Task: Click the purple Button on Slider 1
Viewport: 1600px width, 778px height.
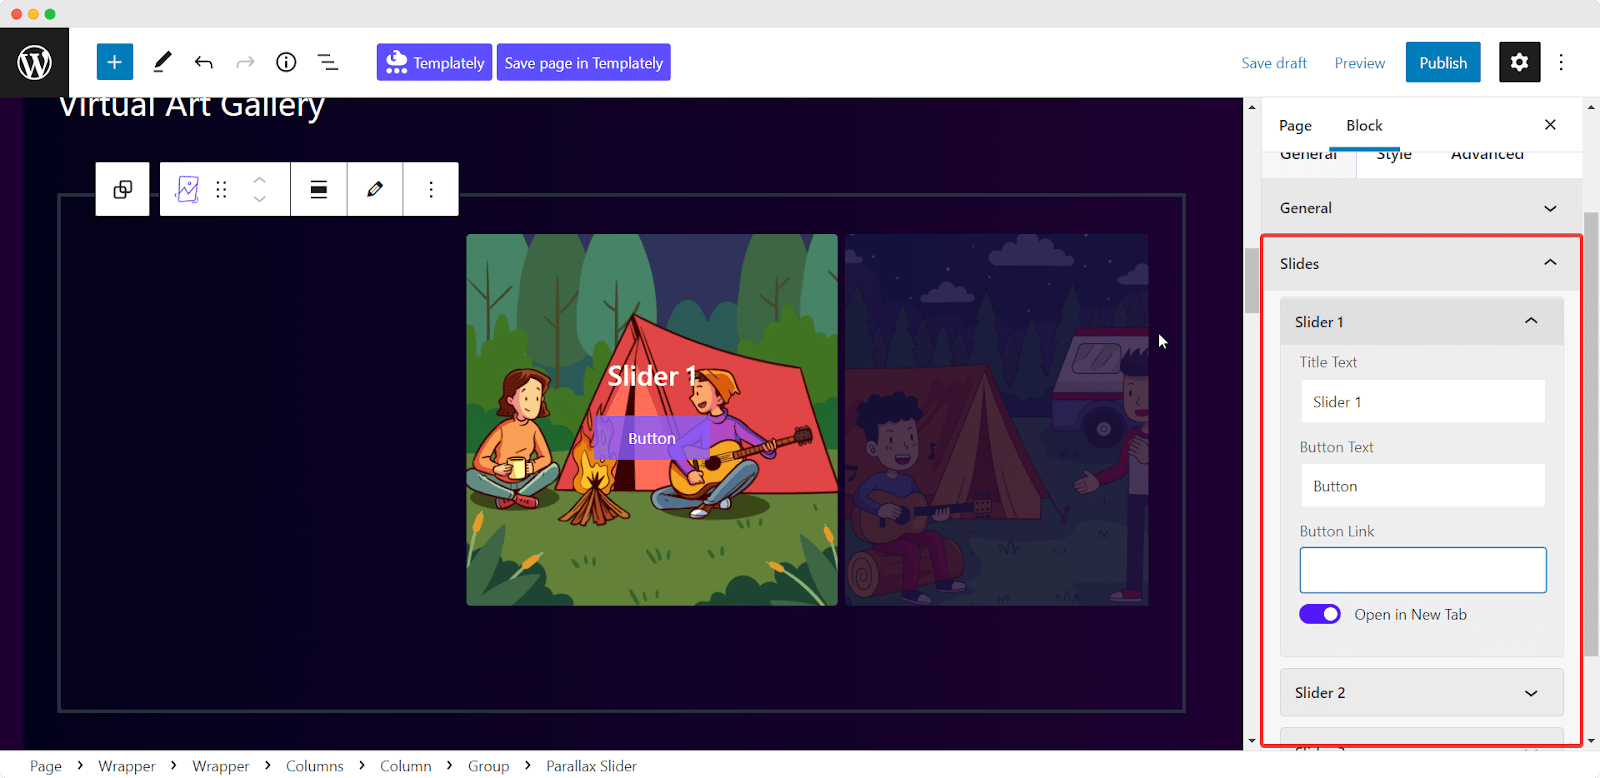Action: 652,438
